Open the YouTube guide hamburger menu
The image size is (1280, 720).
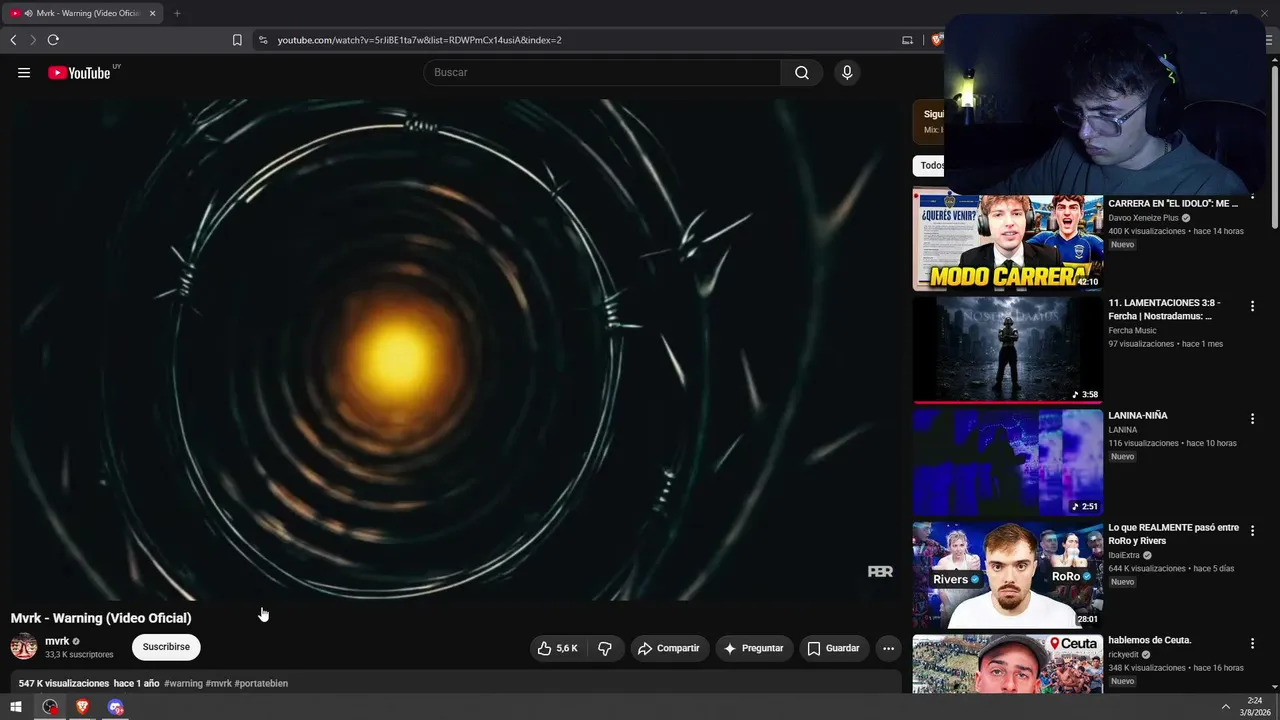click(24, 73)
